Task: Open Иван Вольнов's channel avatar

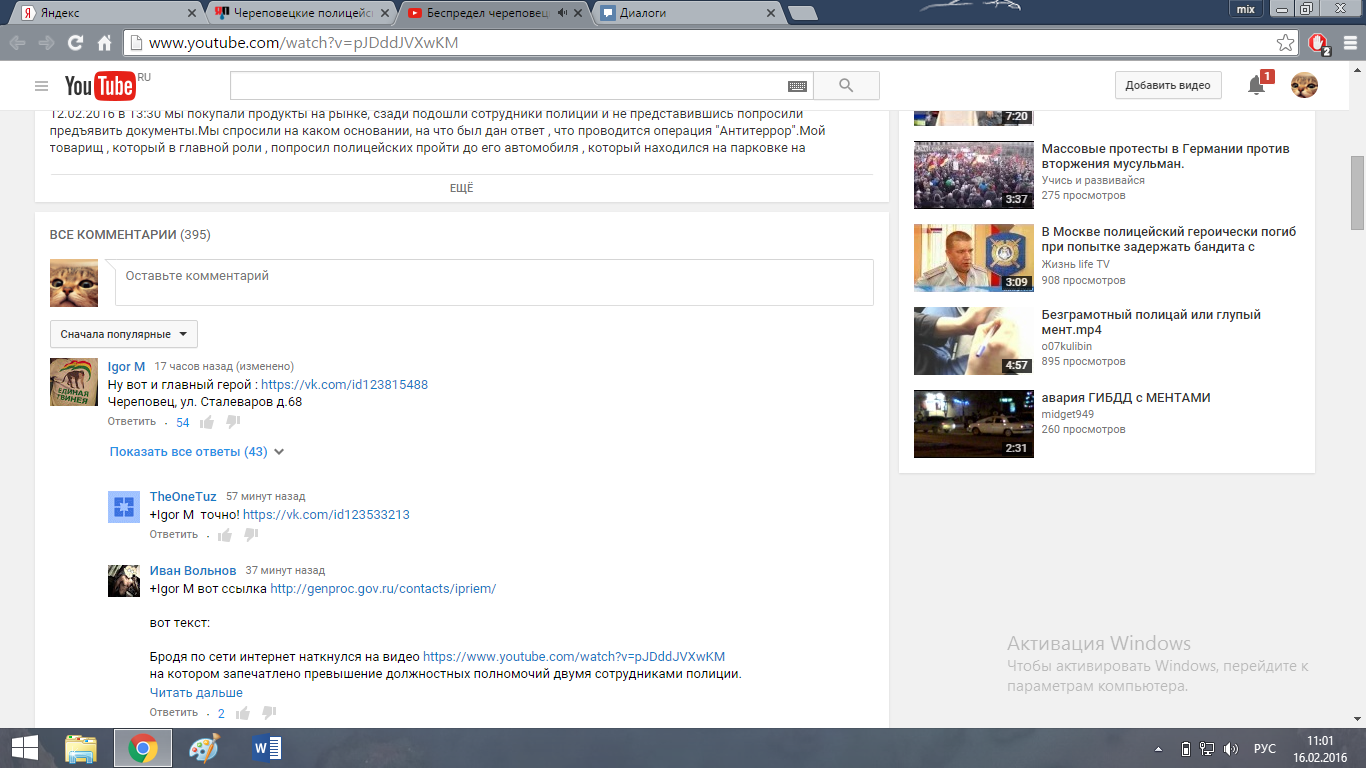Action: click(x=124, y=580)
